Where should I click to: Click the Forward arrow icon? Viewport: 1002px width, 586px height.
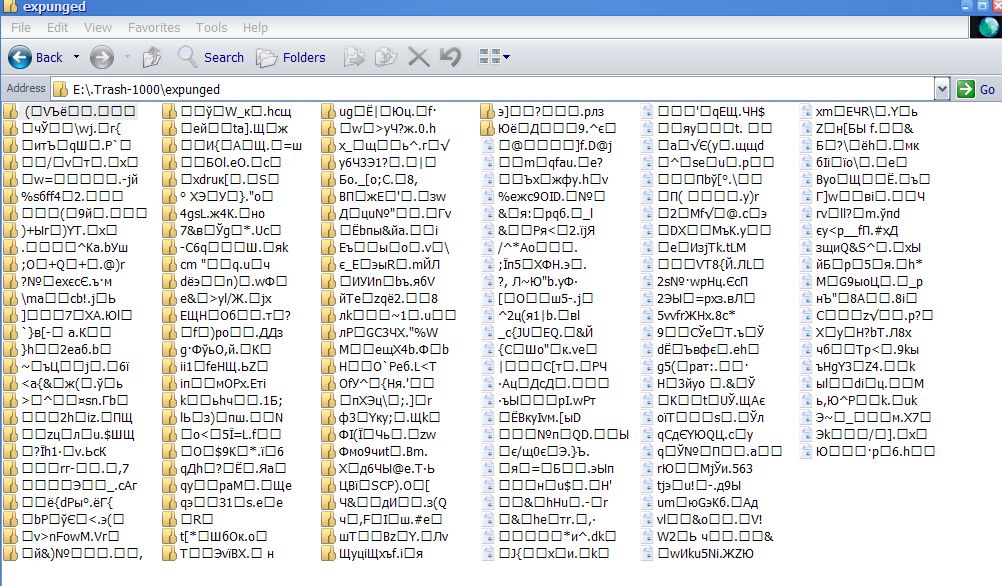102,58
